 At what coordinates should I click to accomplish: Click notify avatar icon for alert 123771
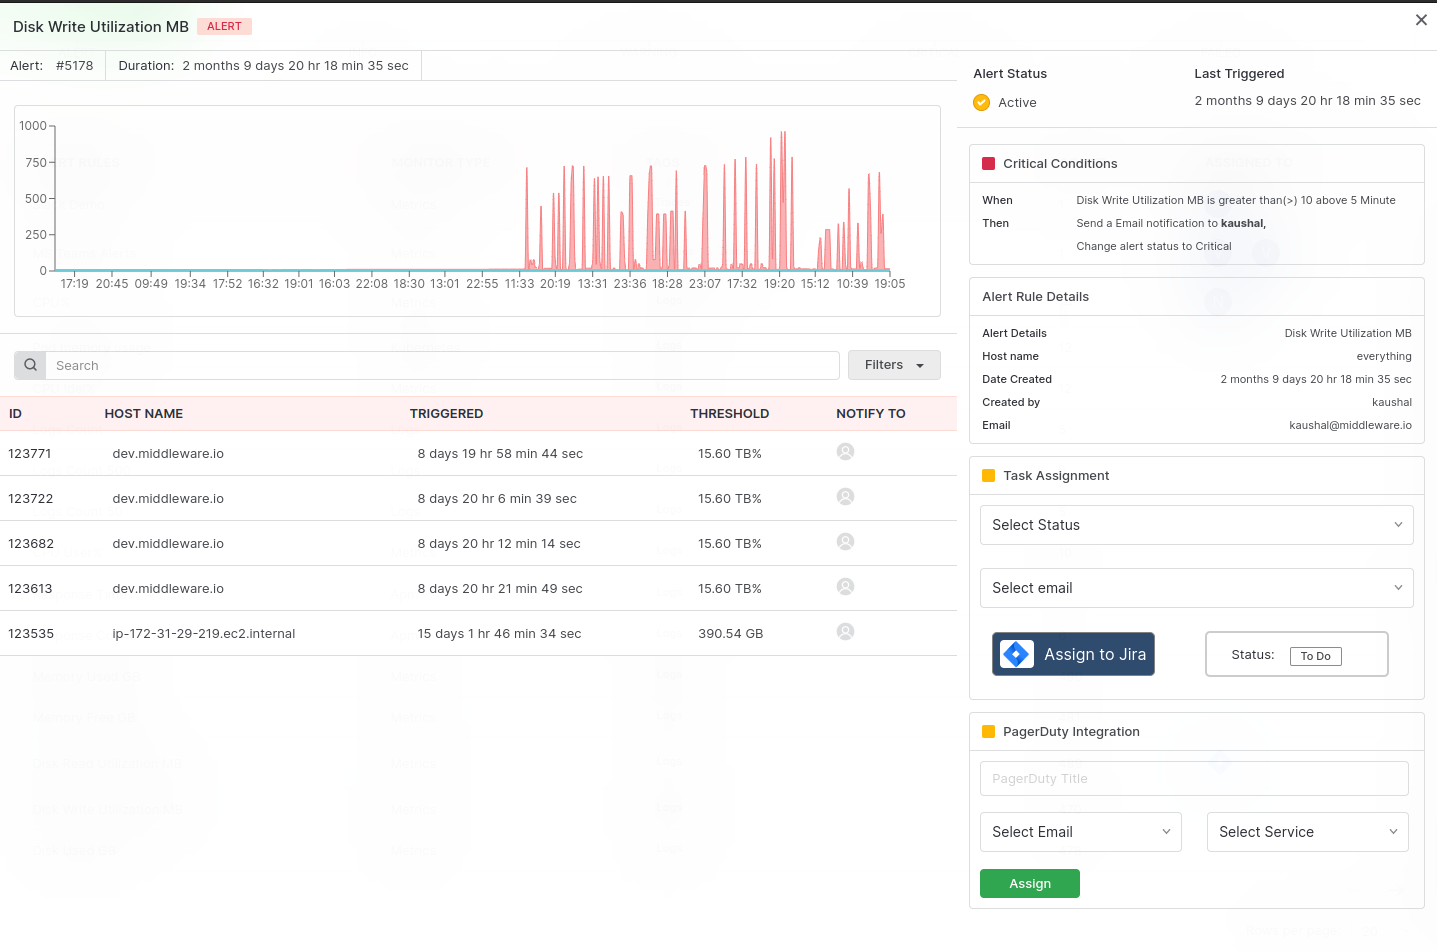845,452
